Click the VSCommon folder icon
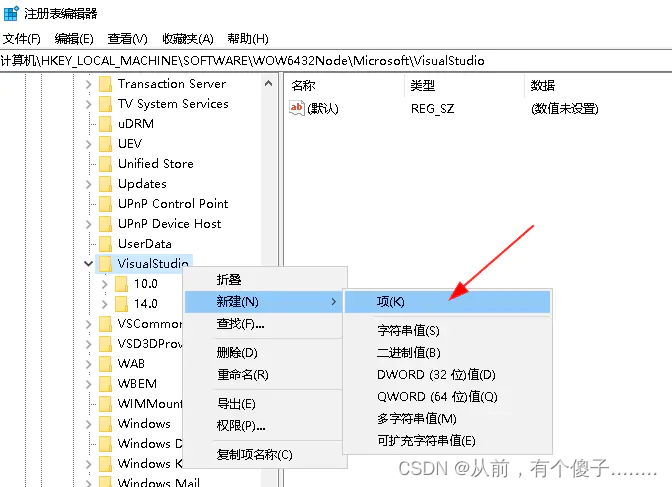The height and width of the screenshot is (487, 672). (105, 324)
